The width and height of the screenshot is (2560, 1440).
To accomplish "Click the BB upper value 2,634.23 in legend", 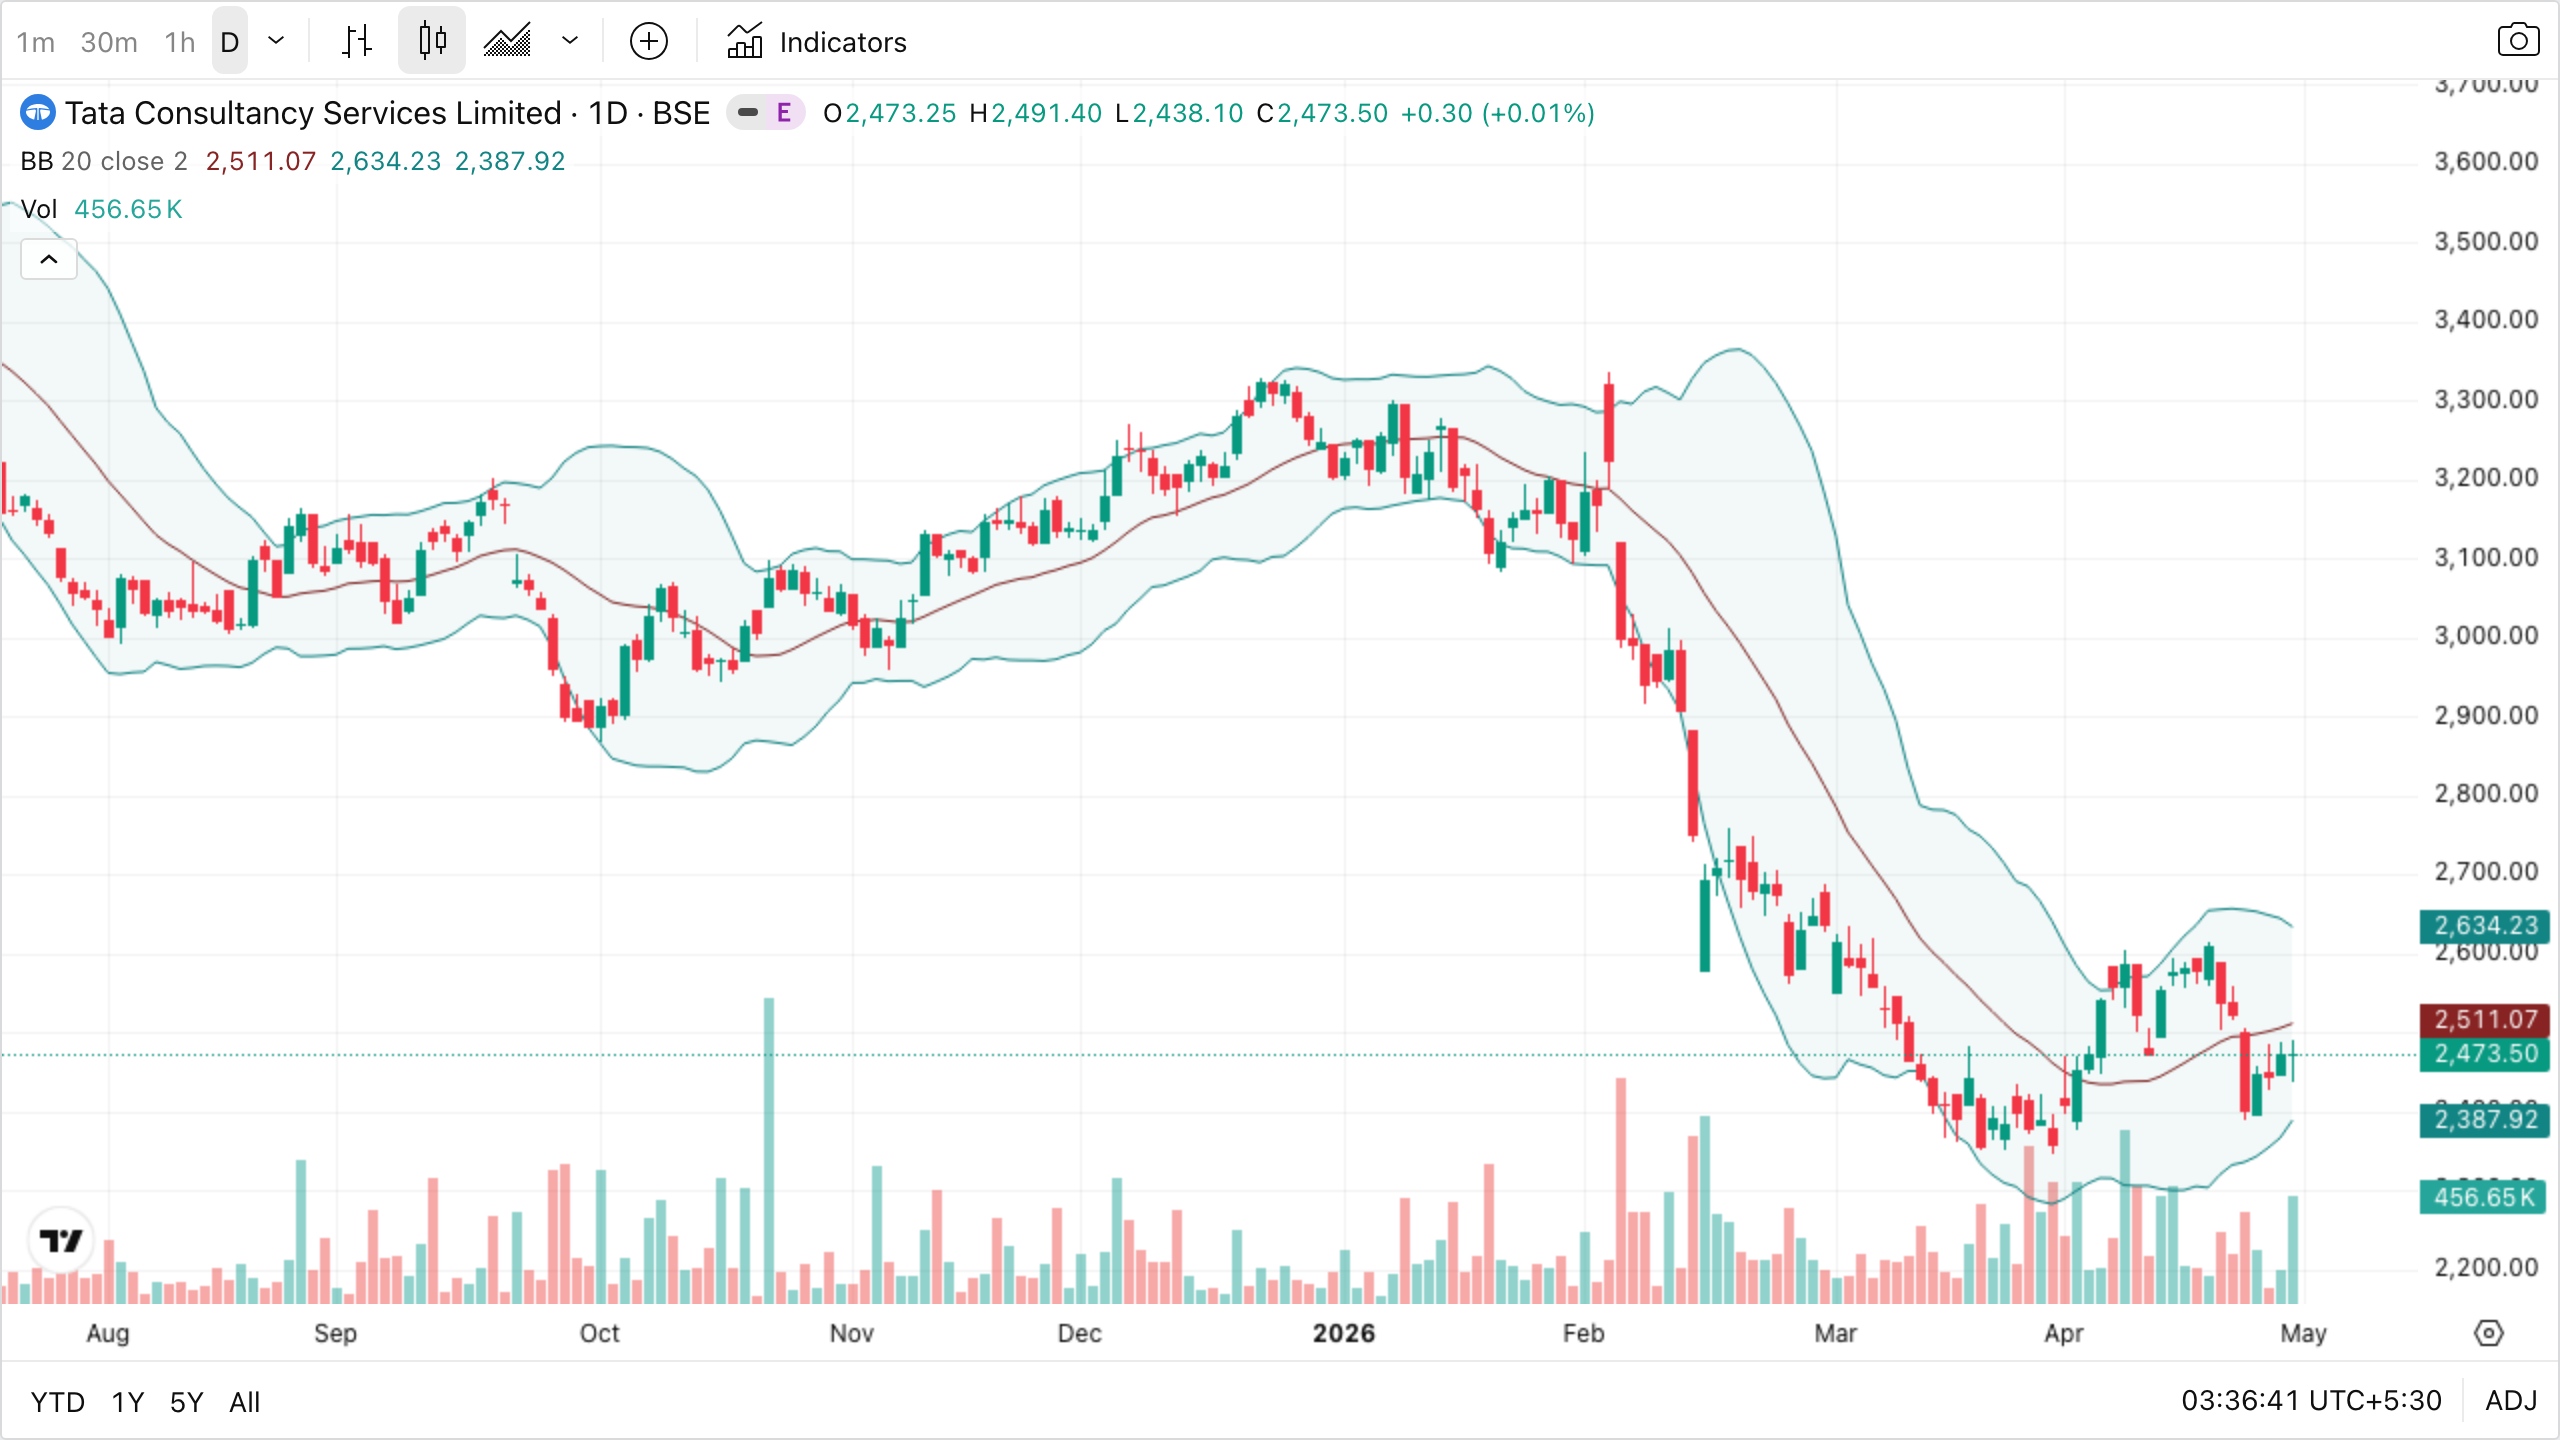I will coord(386,161).
